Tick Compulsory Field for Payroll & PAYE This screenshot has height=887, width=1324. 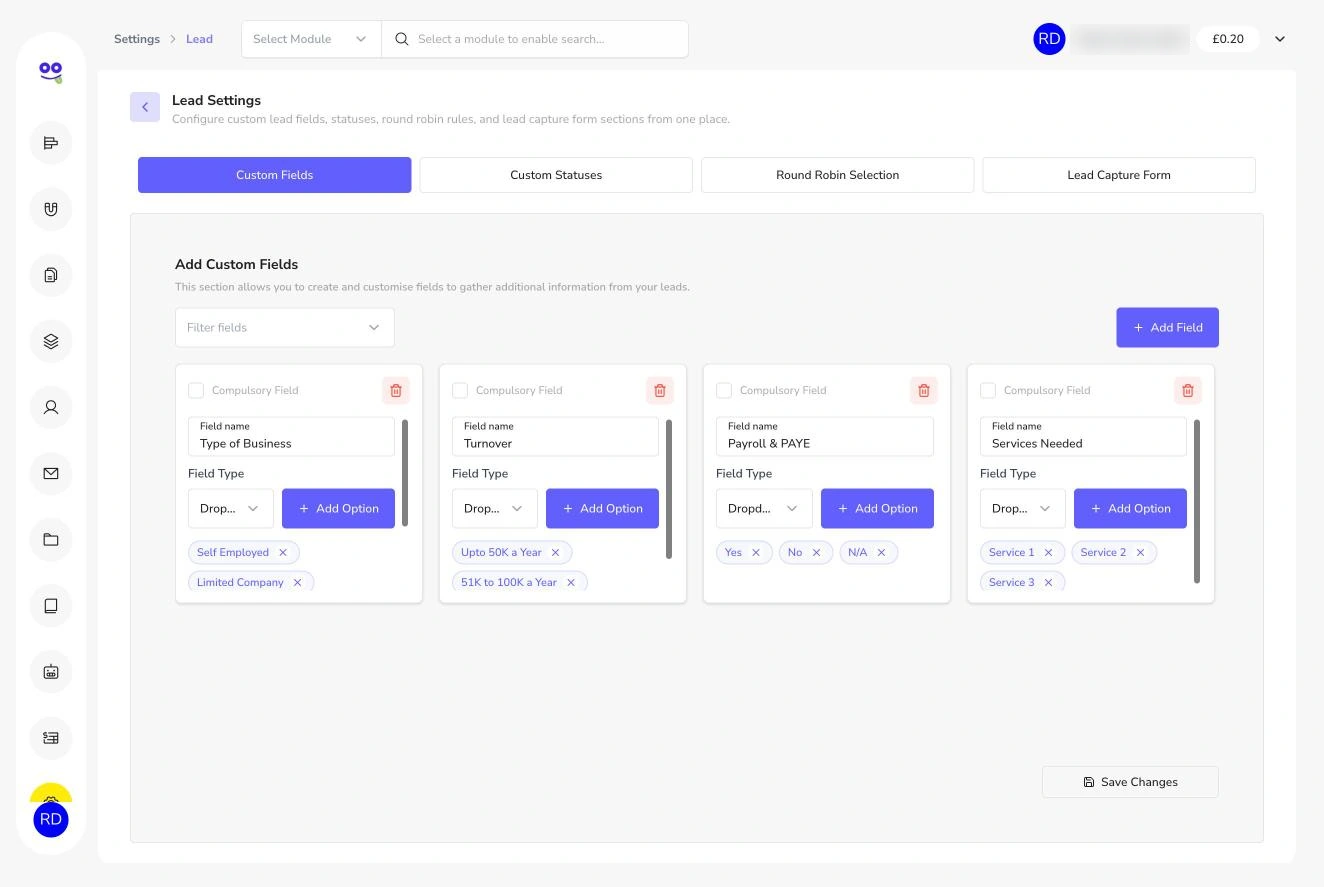[x=724, y=390]
